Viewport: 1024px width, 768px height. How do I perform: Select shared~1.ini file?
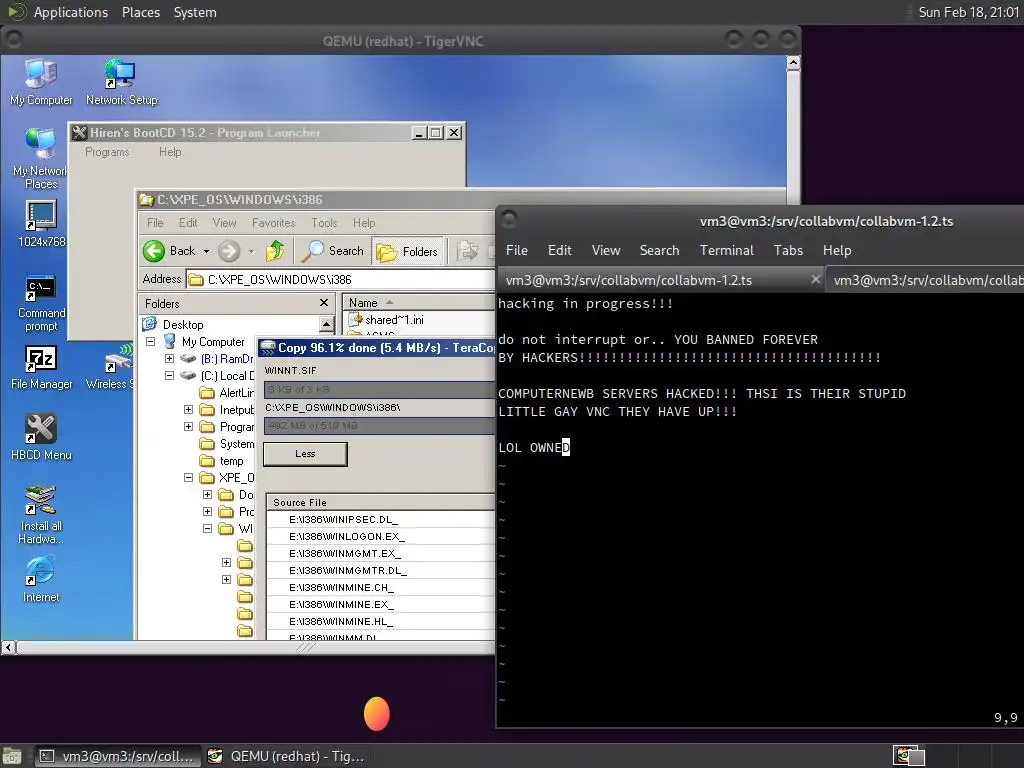tap(387, 320)
